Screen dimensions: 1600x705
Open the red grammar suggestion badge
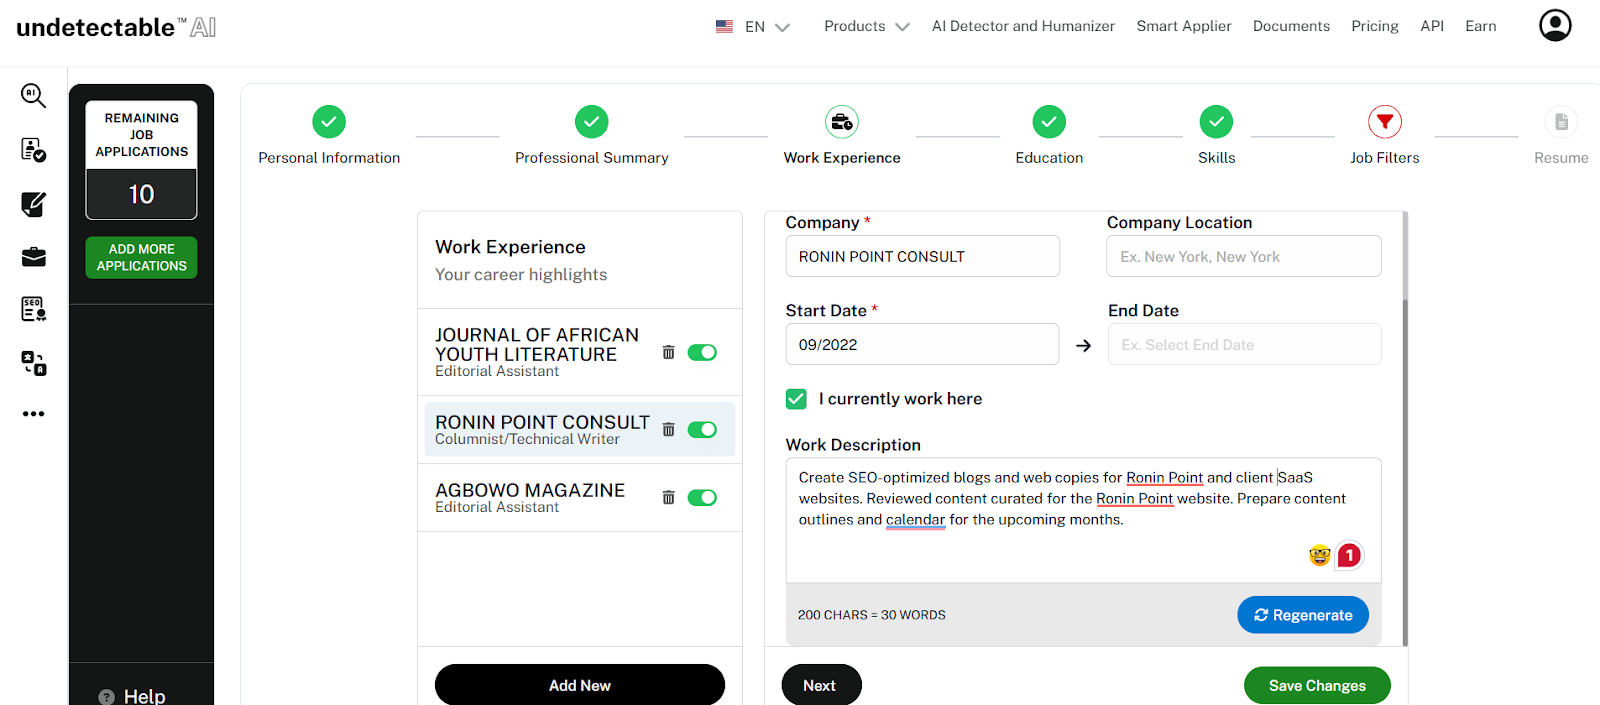(x=1349, y=555)
